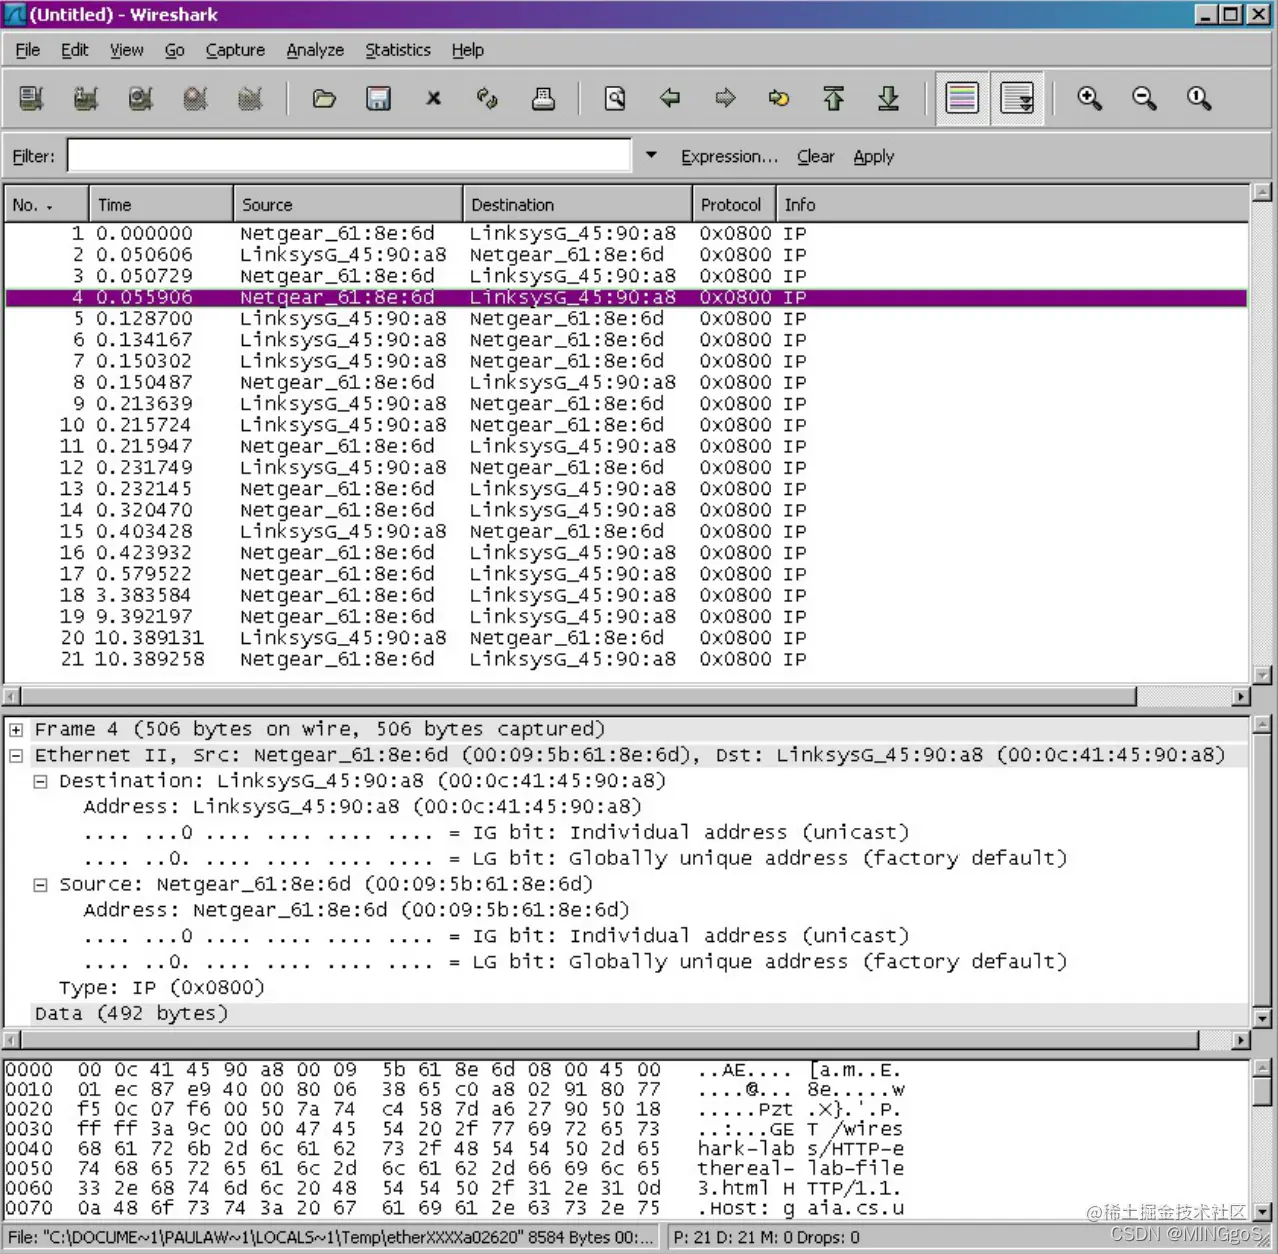Jump to last packet icon
Viewport: 1278px width, 1254px height.
click(x=888, y=98)
